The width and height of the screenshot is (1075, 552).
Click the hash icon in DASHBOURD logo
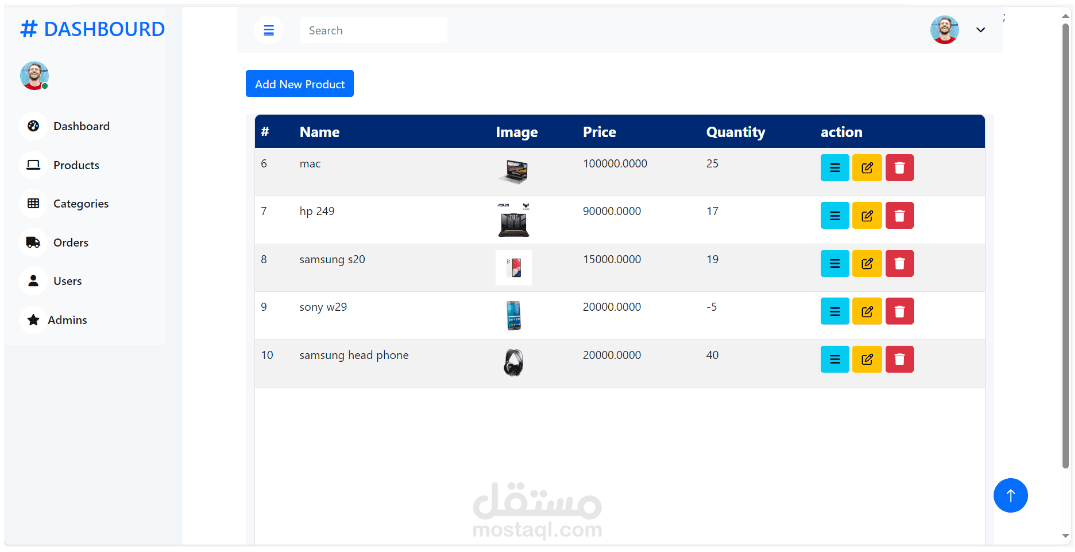[x=28, y=29]
